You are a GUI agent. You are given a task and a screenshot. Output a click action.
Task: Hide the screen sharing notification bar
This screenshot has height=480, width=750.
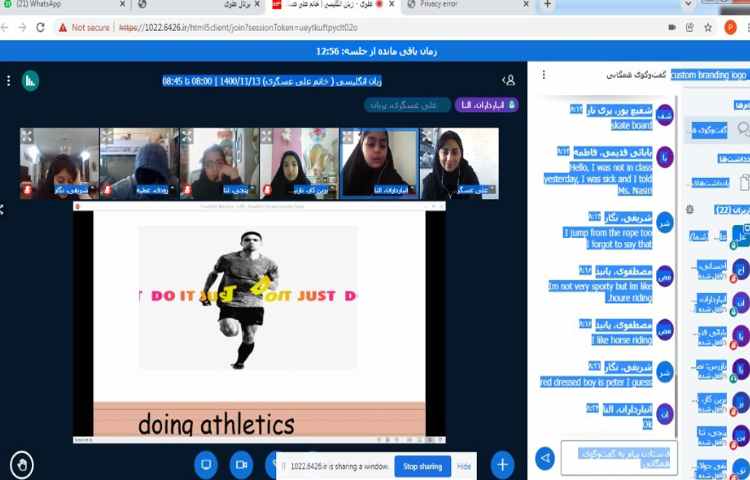464,466
